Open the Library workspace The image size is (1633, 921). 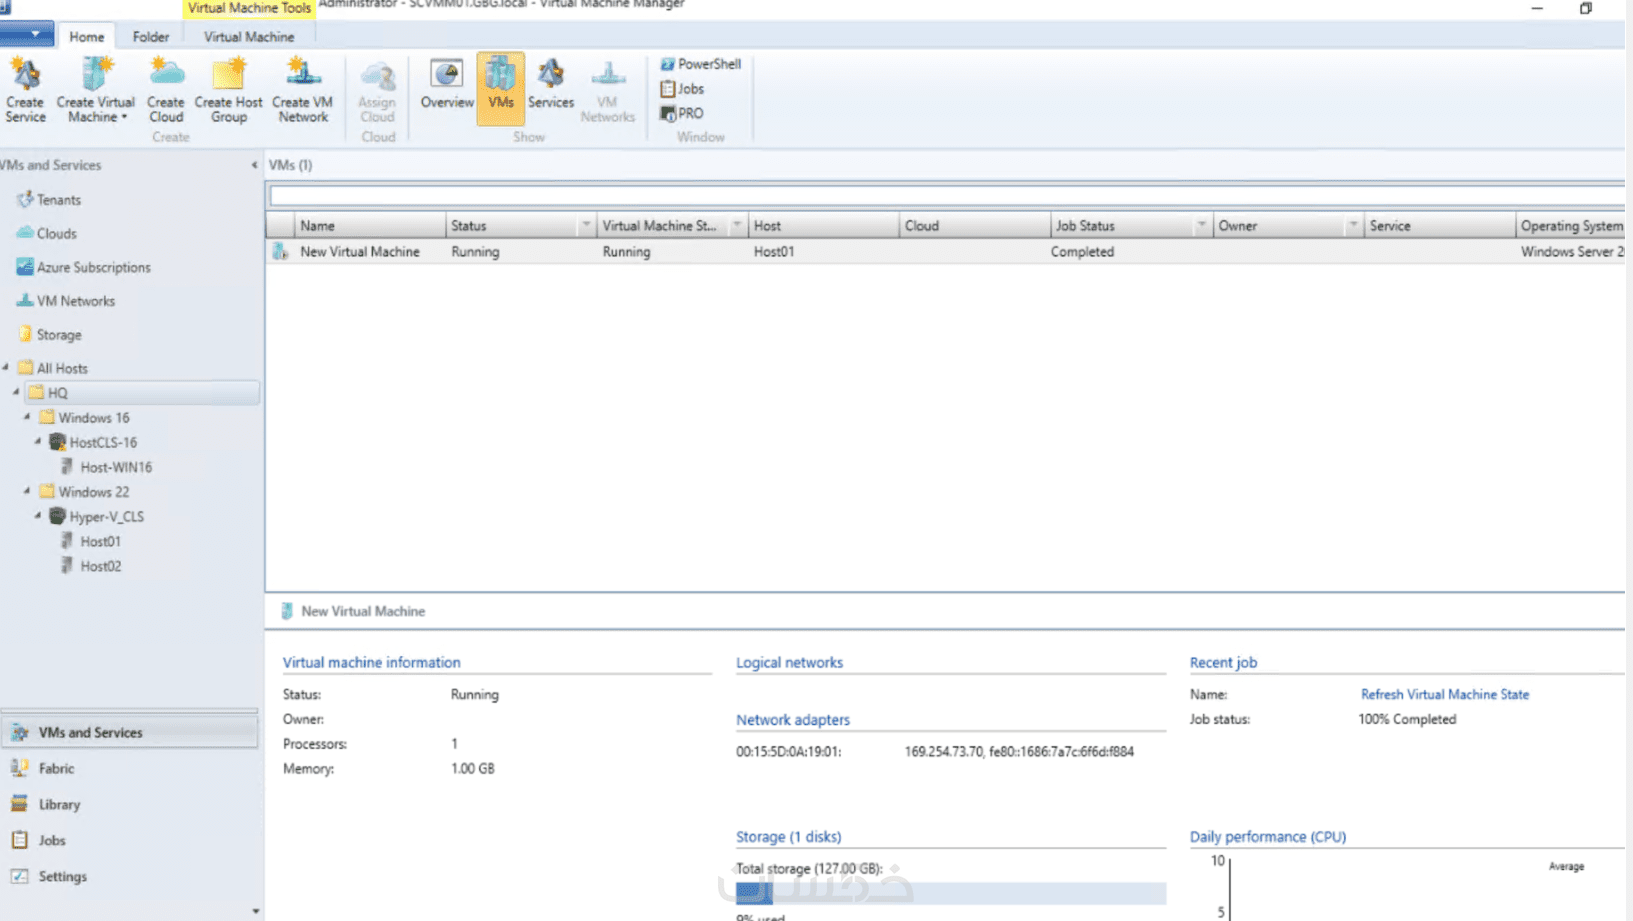[129, 805]
